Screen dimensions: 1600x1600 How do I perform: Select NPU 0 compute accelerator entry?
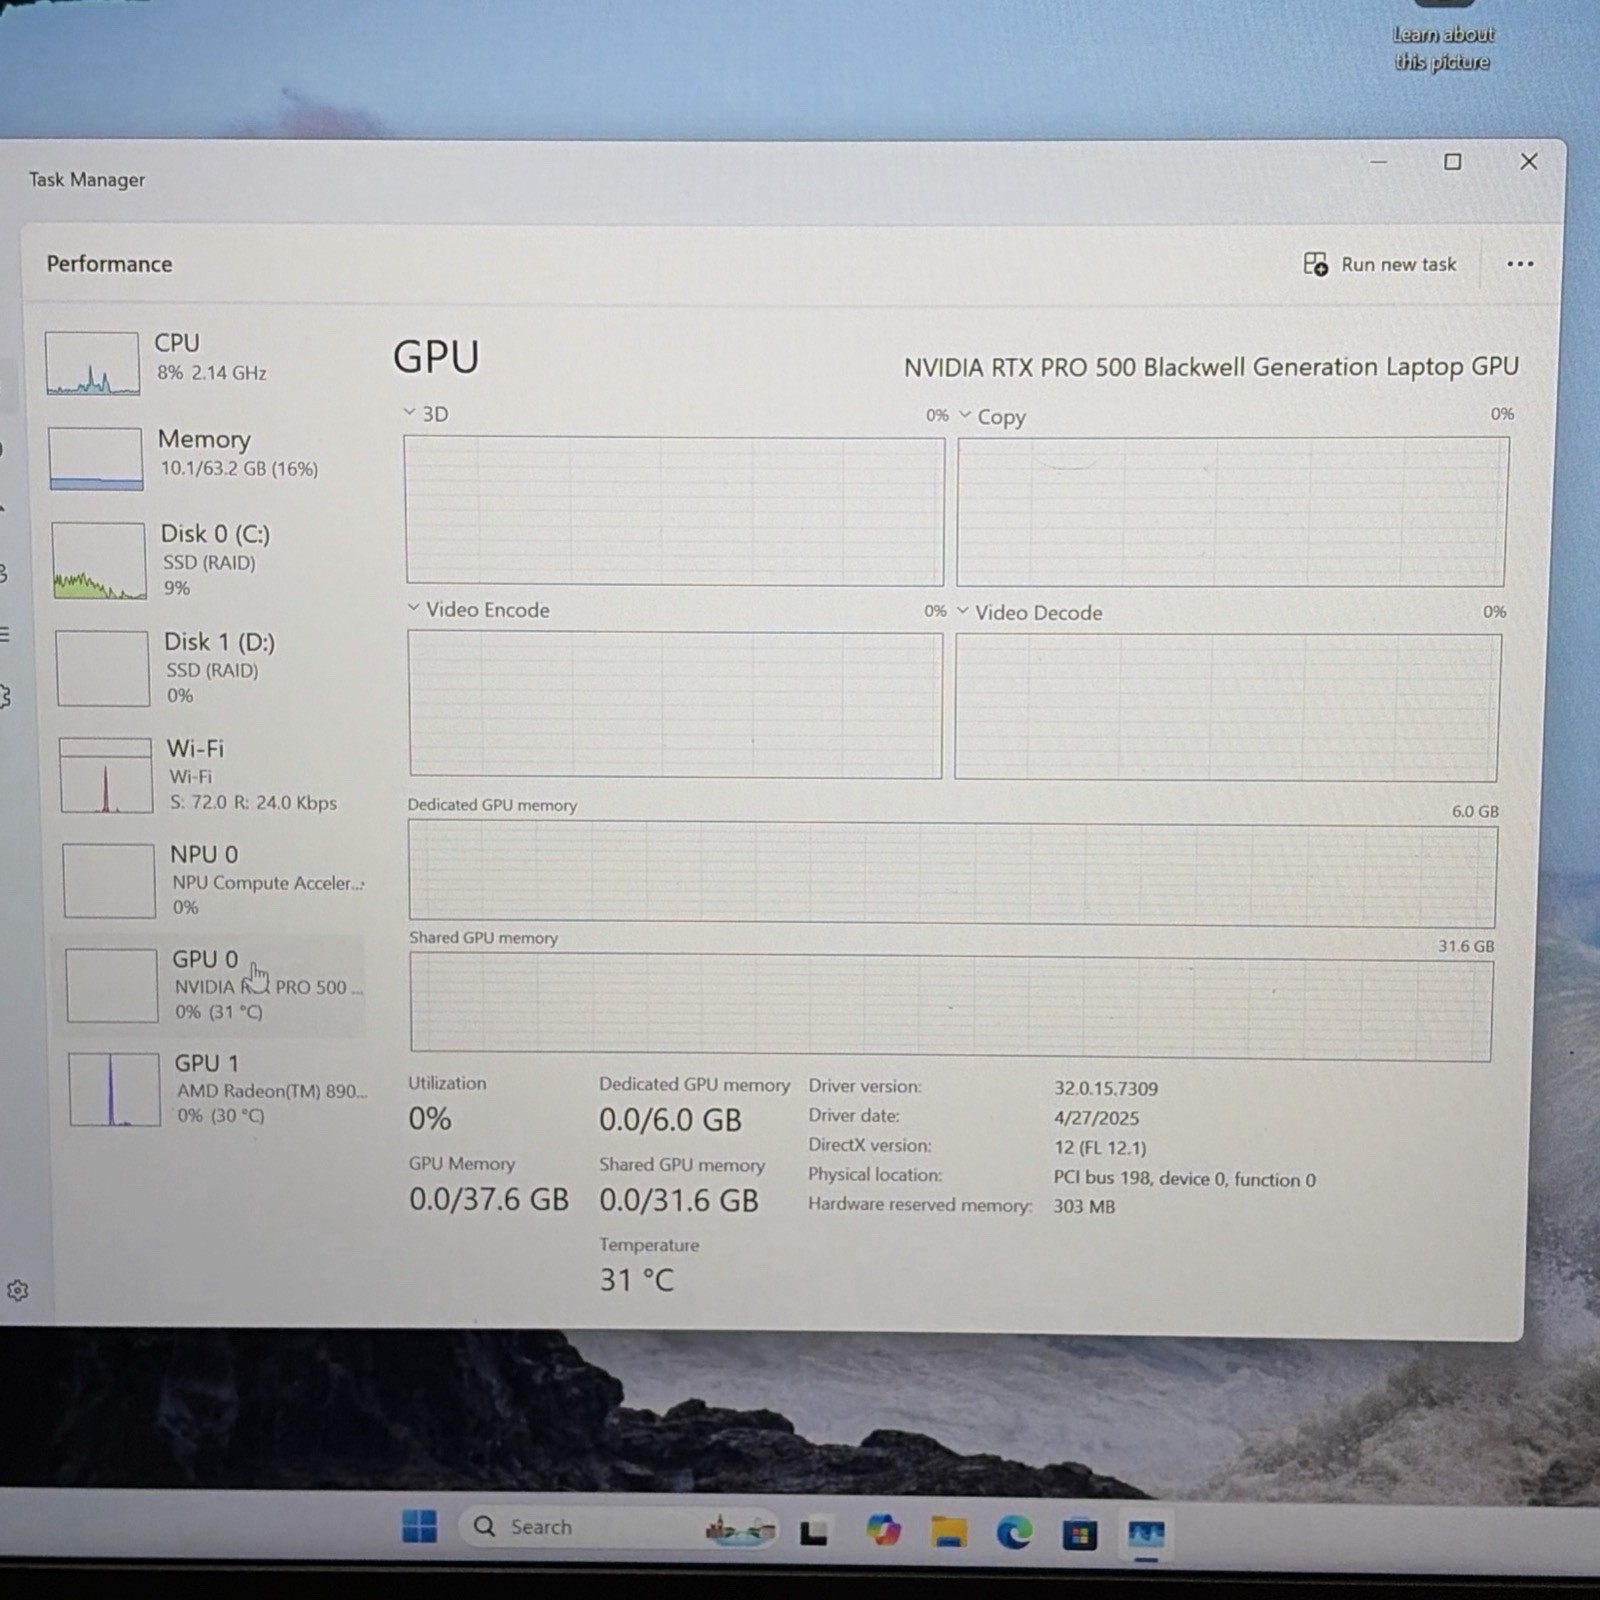click(x=212, y=880)
